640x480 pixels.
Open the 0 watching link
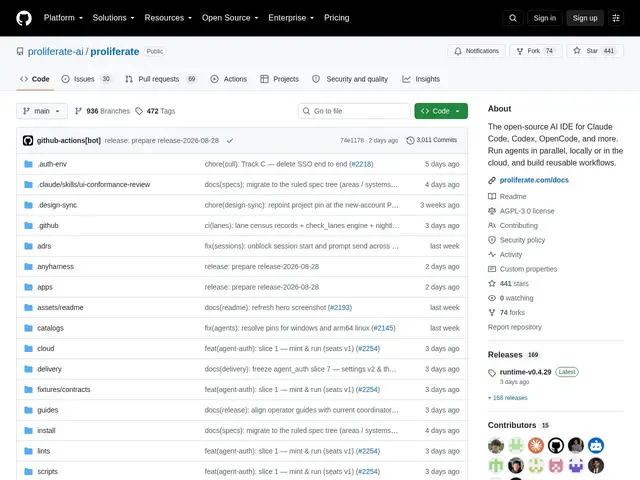pos(516,298)
